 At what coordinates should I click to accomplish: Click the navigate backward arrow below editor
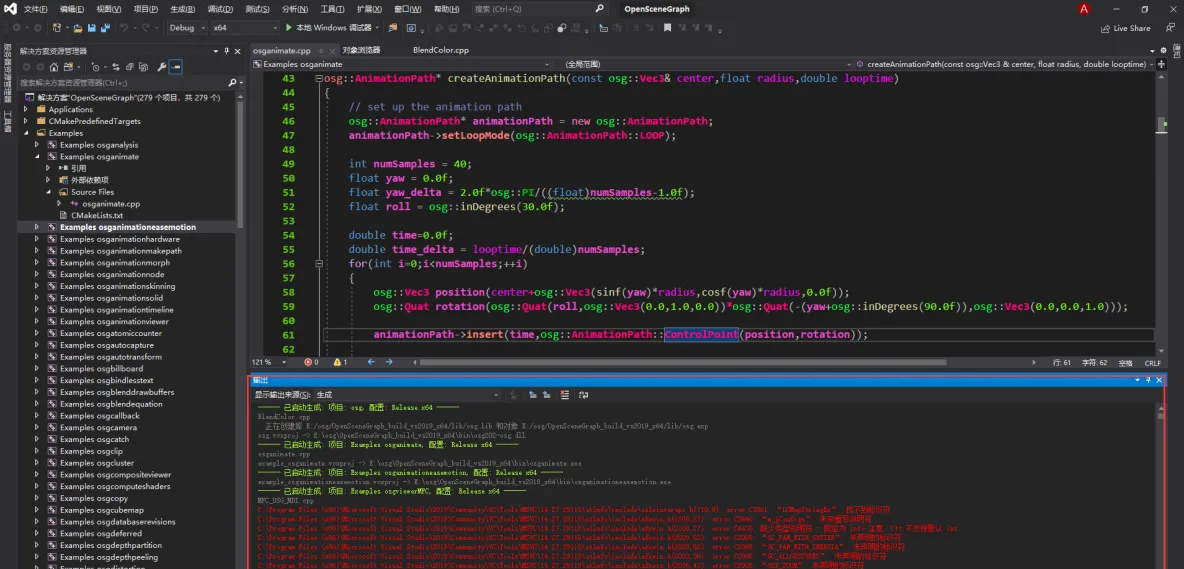371,362
